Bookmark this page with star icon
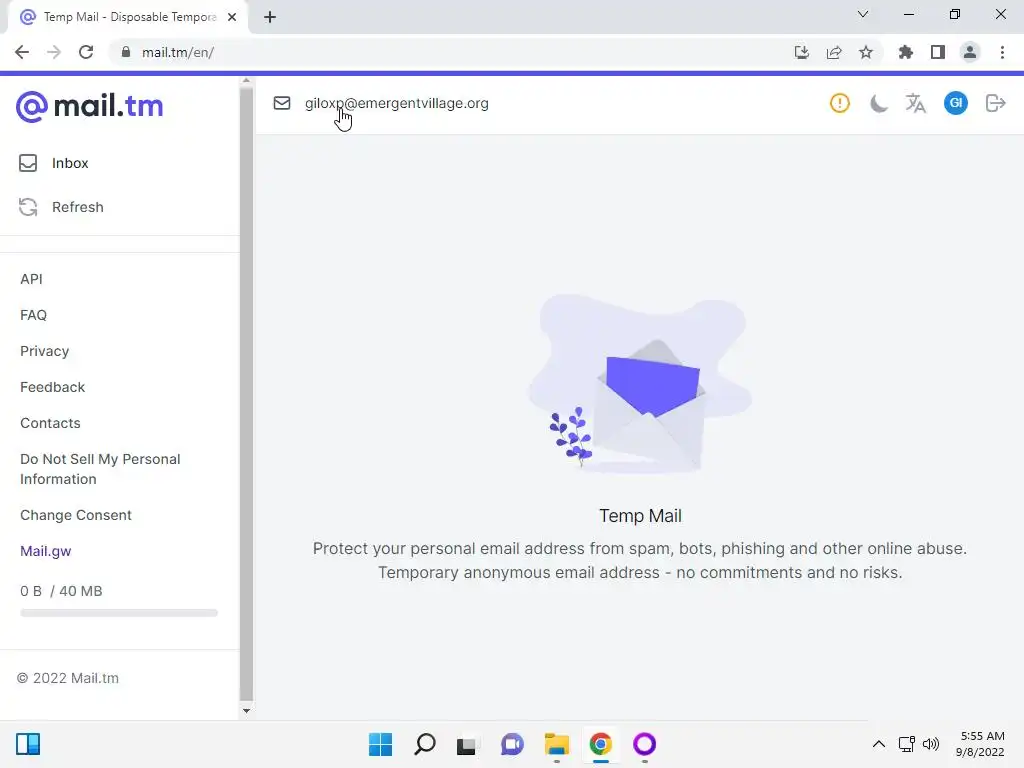Screen dimensions: 1024x768 pos(866,52)
